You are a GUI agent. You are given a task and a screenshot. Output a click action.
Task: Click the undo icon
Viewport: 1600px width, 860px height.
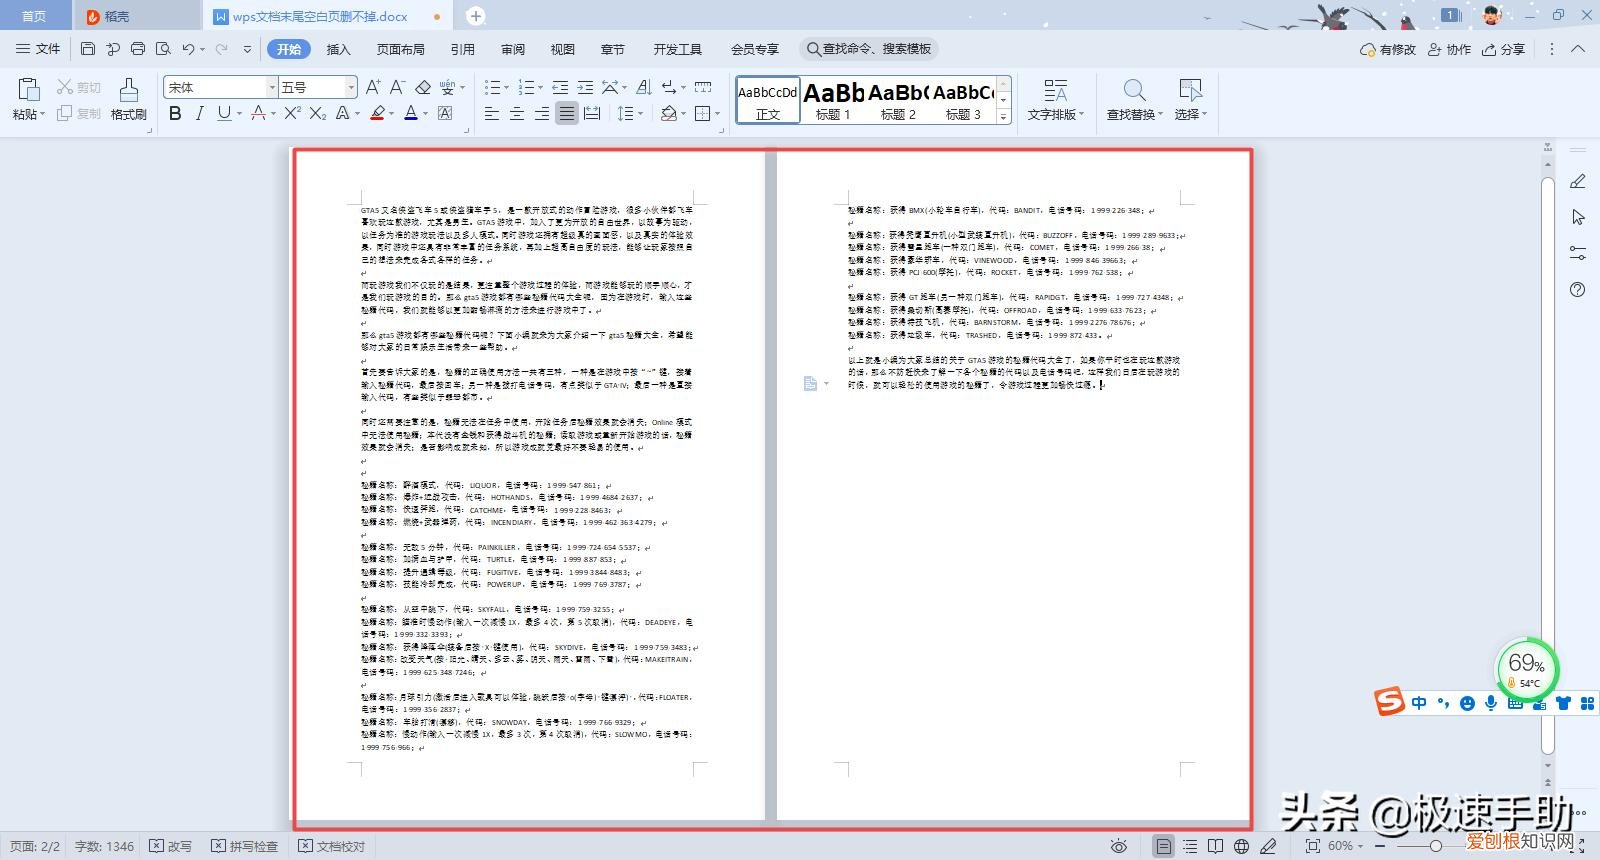188,49
